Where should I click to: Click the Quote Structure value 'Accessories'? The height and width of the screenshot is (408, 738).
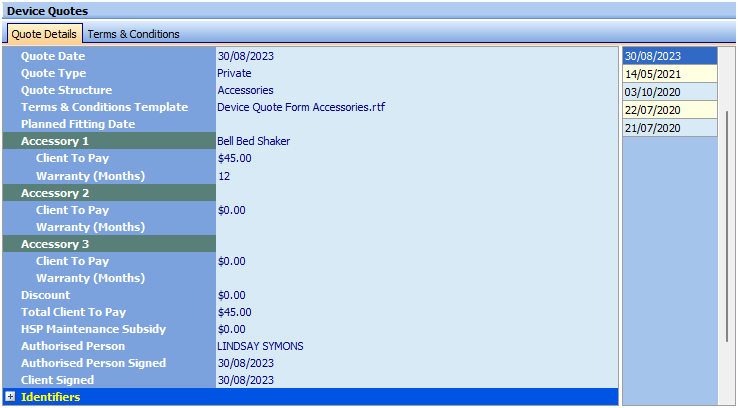coord(245,90)
